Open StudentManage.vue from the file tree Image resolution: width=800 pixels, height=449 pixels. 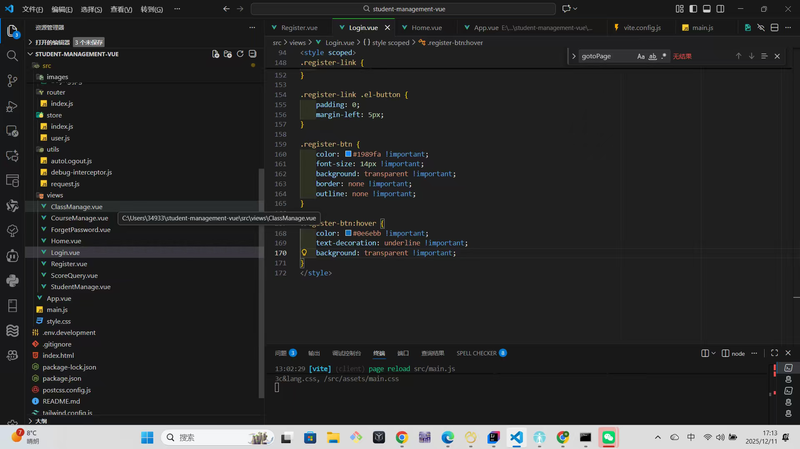[x=80, y=287]
